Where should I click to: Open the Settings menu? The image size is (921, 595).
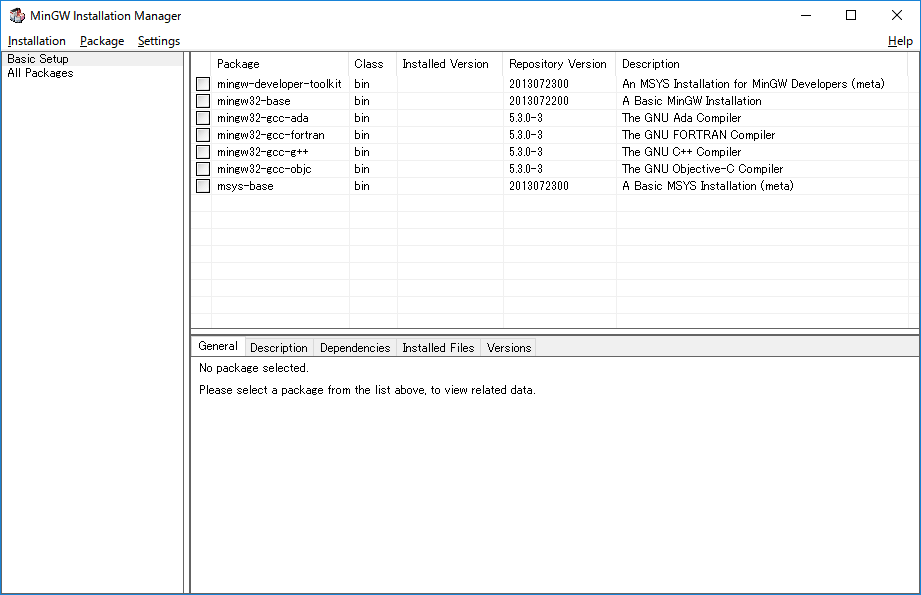point(159,41)
